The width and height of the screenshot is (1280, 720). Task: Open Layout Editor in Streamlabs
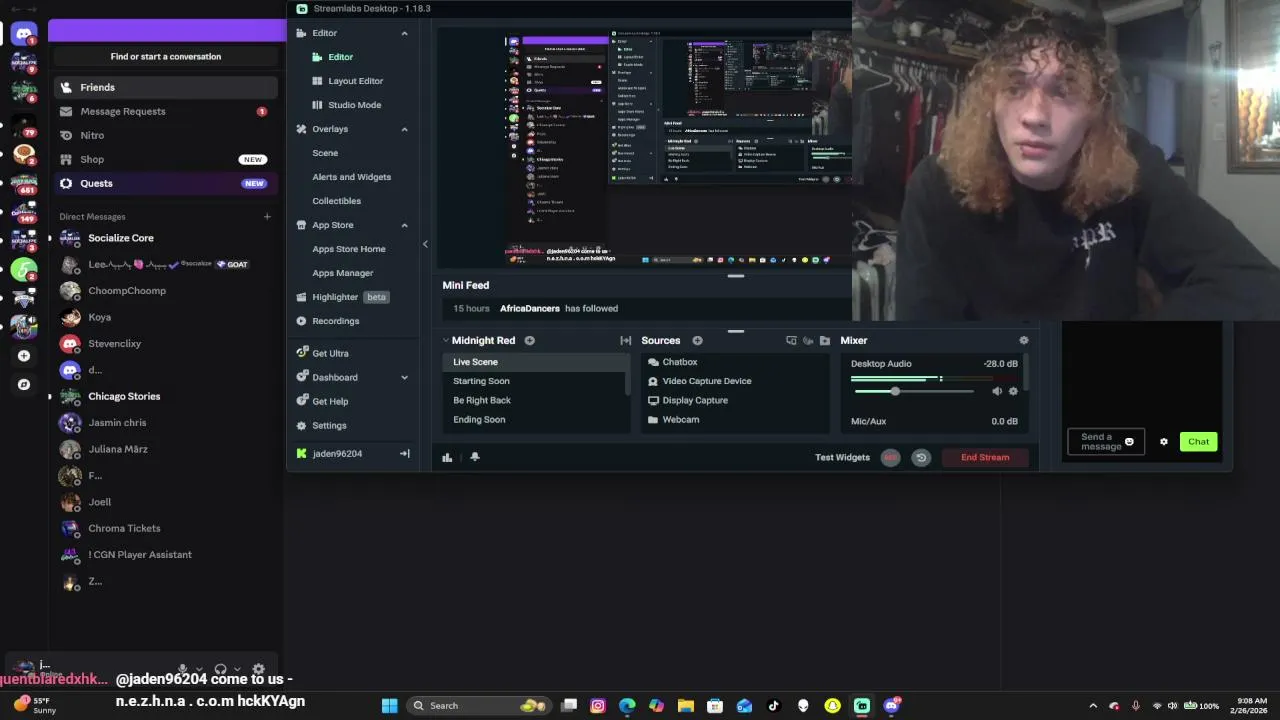(355, 81)
